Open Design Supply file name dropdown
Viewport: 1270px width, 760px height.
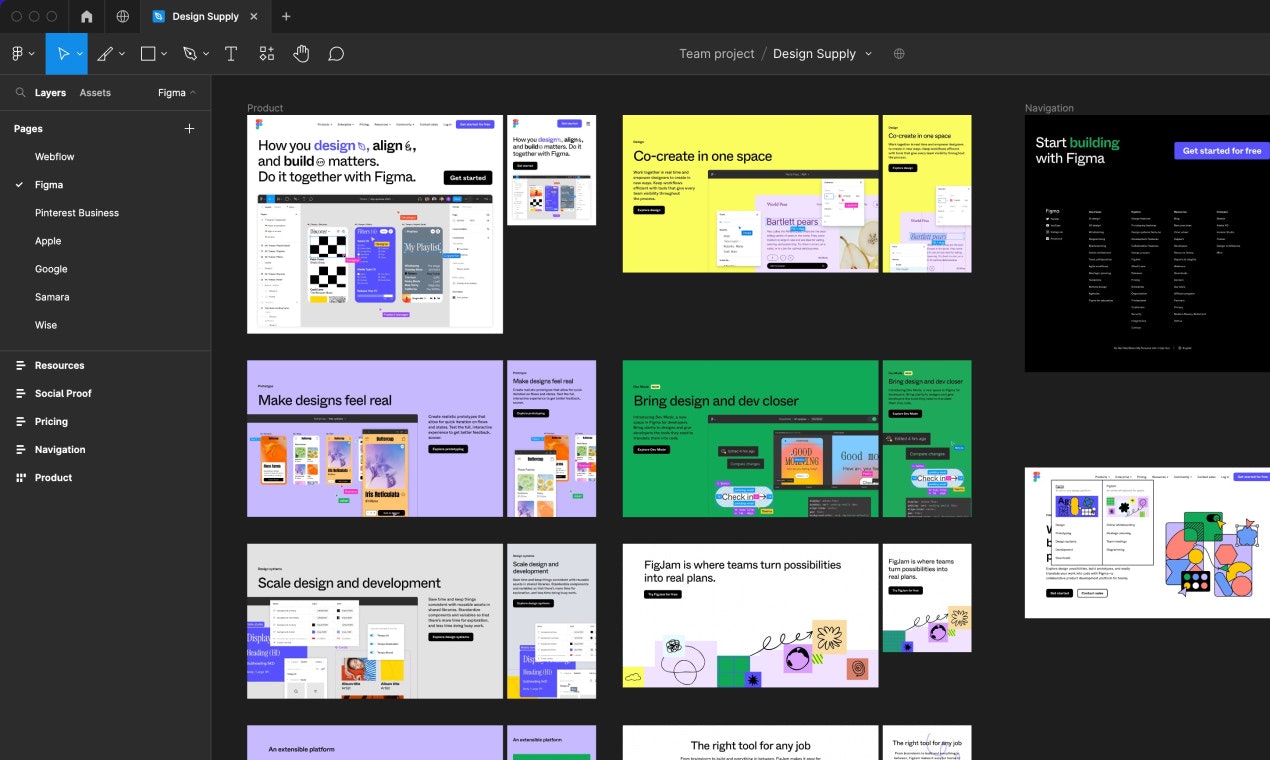[x=868, y=54]
